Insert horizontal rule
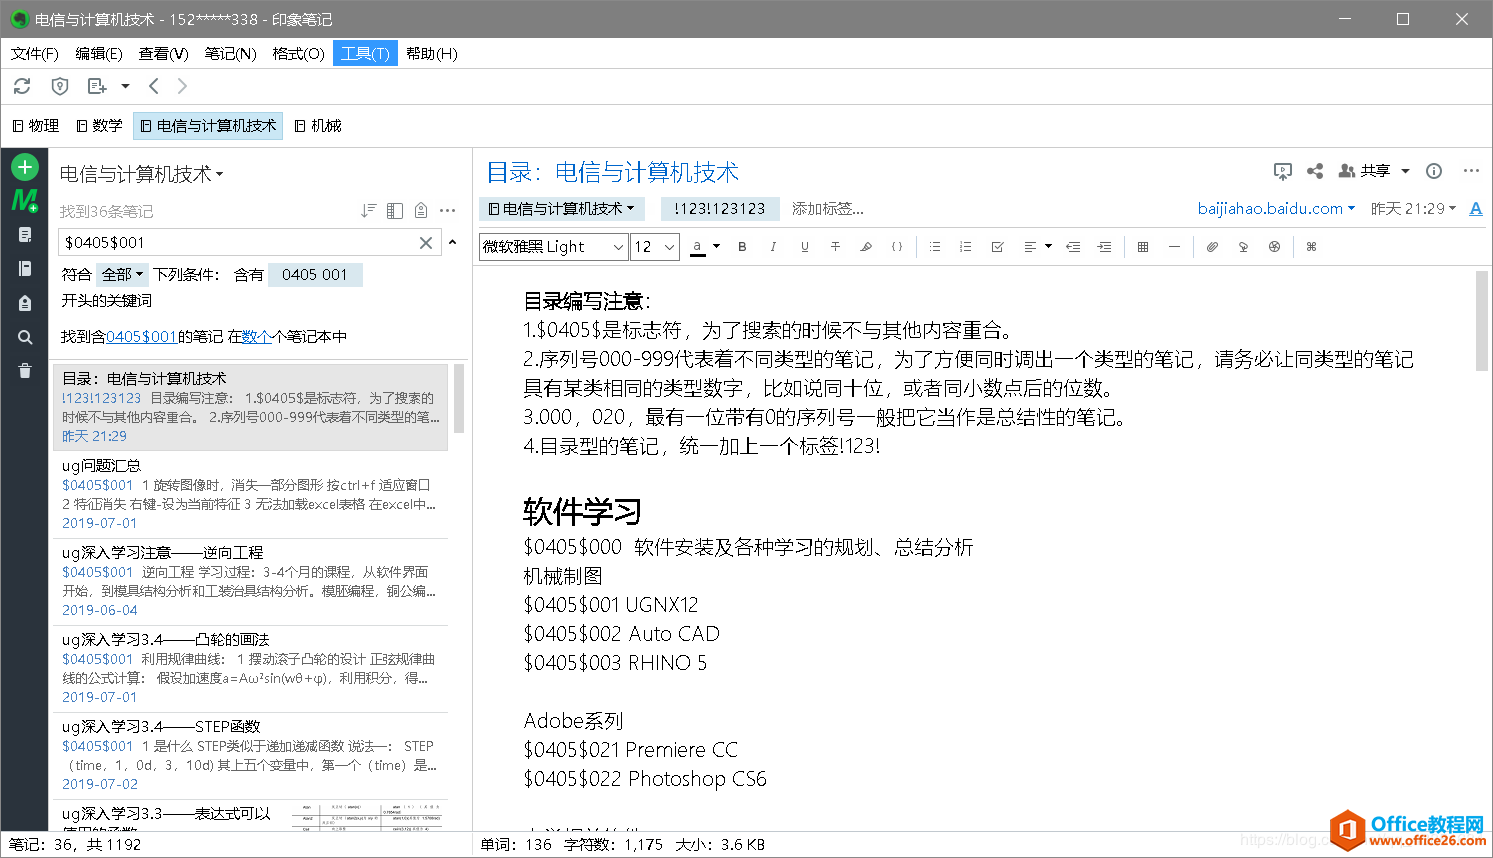 click(1174, 246)
